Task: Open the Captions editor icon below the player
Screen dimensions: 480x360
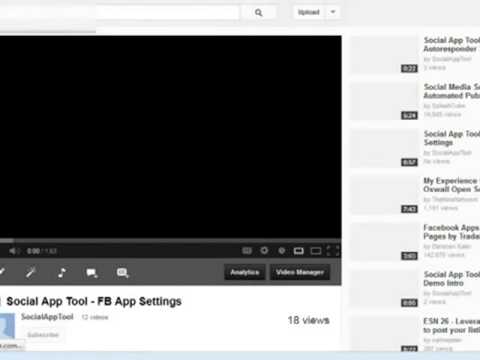Action: tap(122, 273)
